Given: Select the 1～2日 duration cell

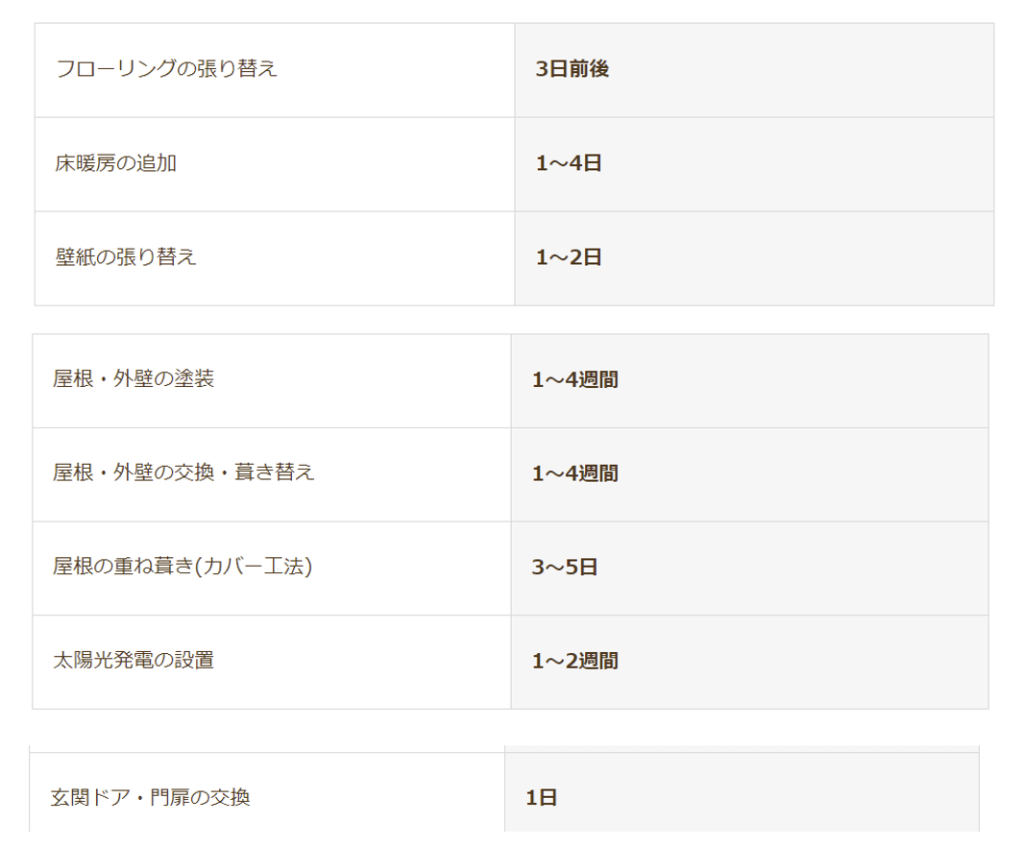Looking at the screenshot, I should [569, 258].
